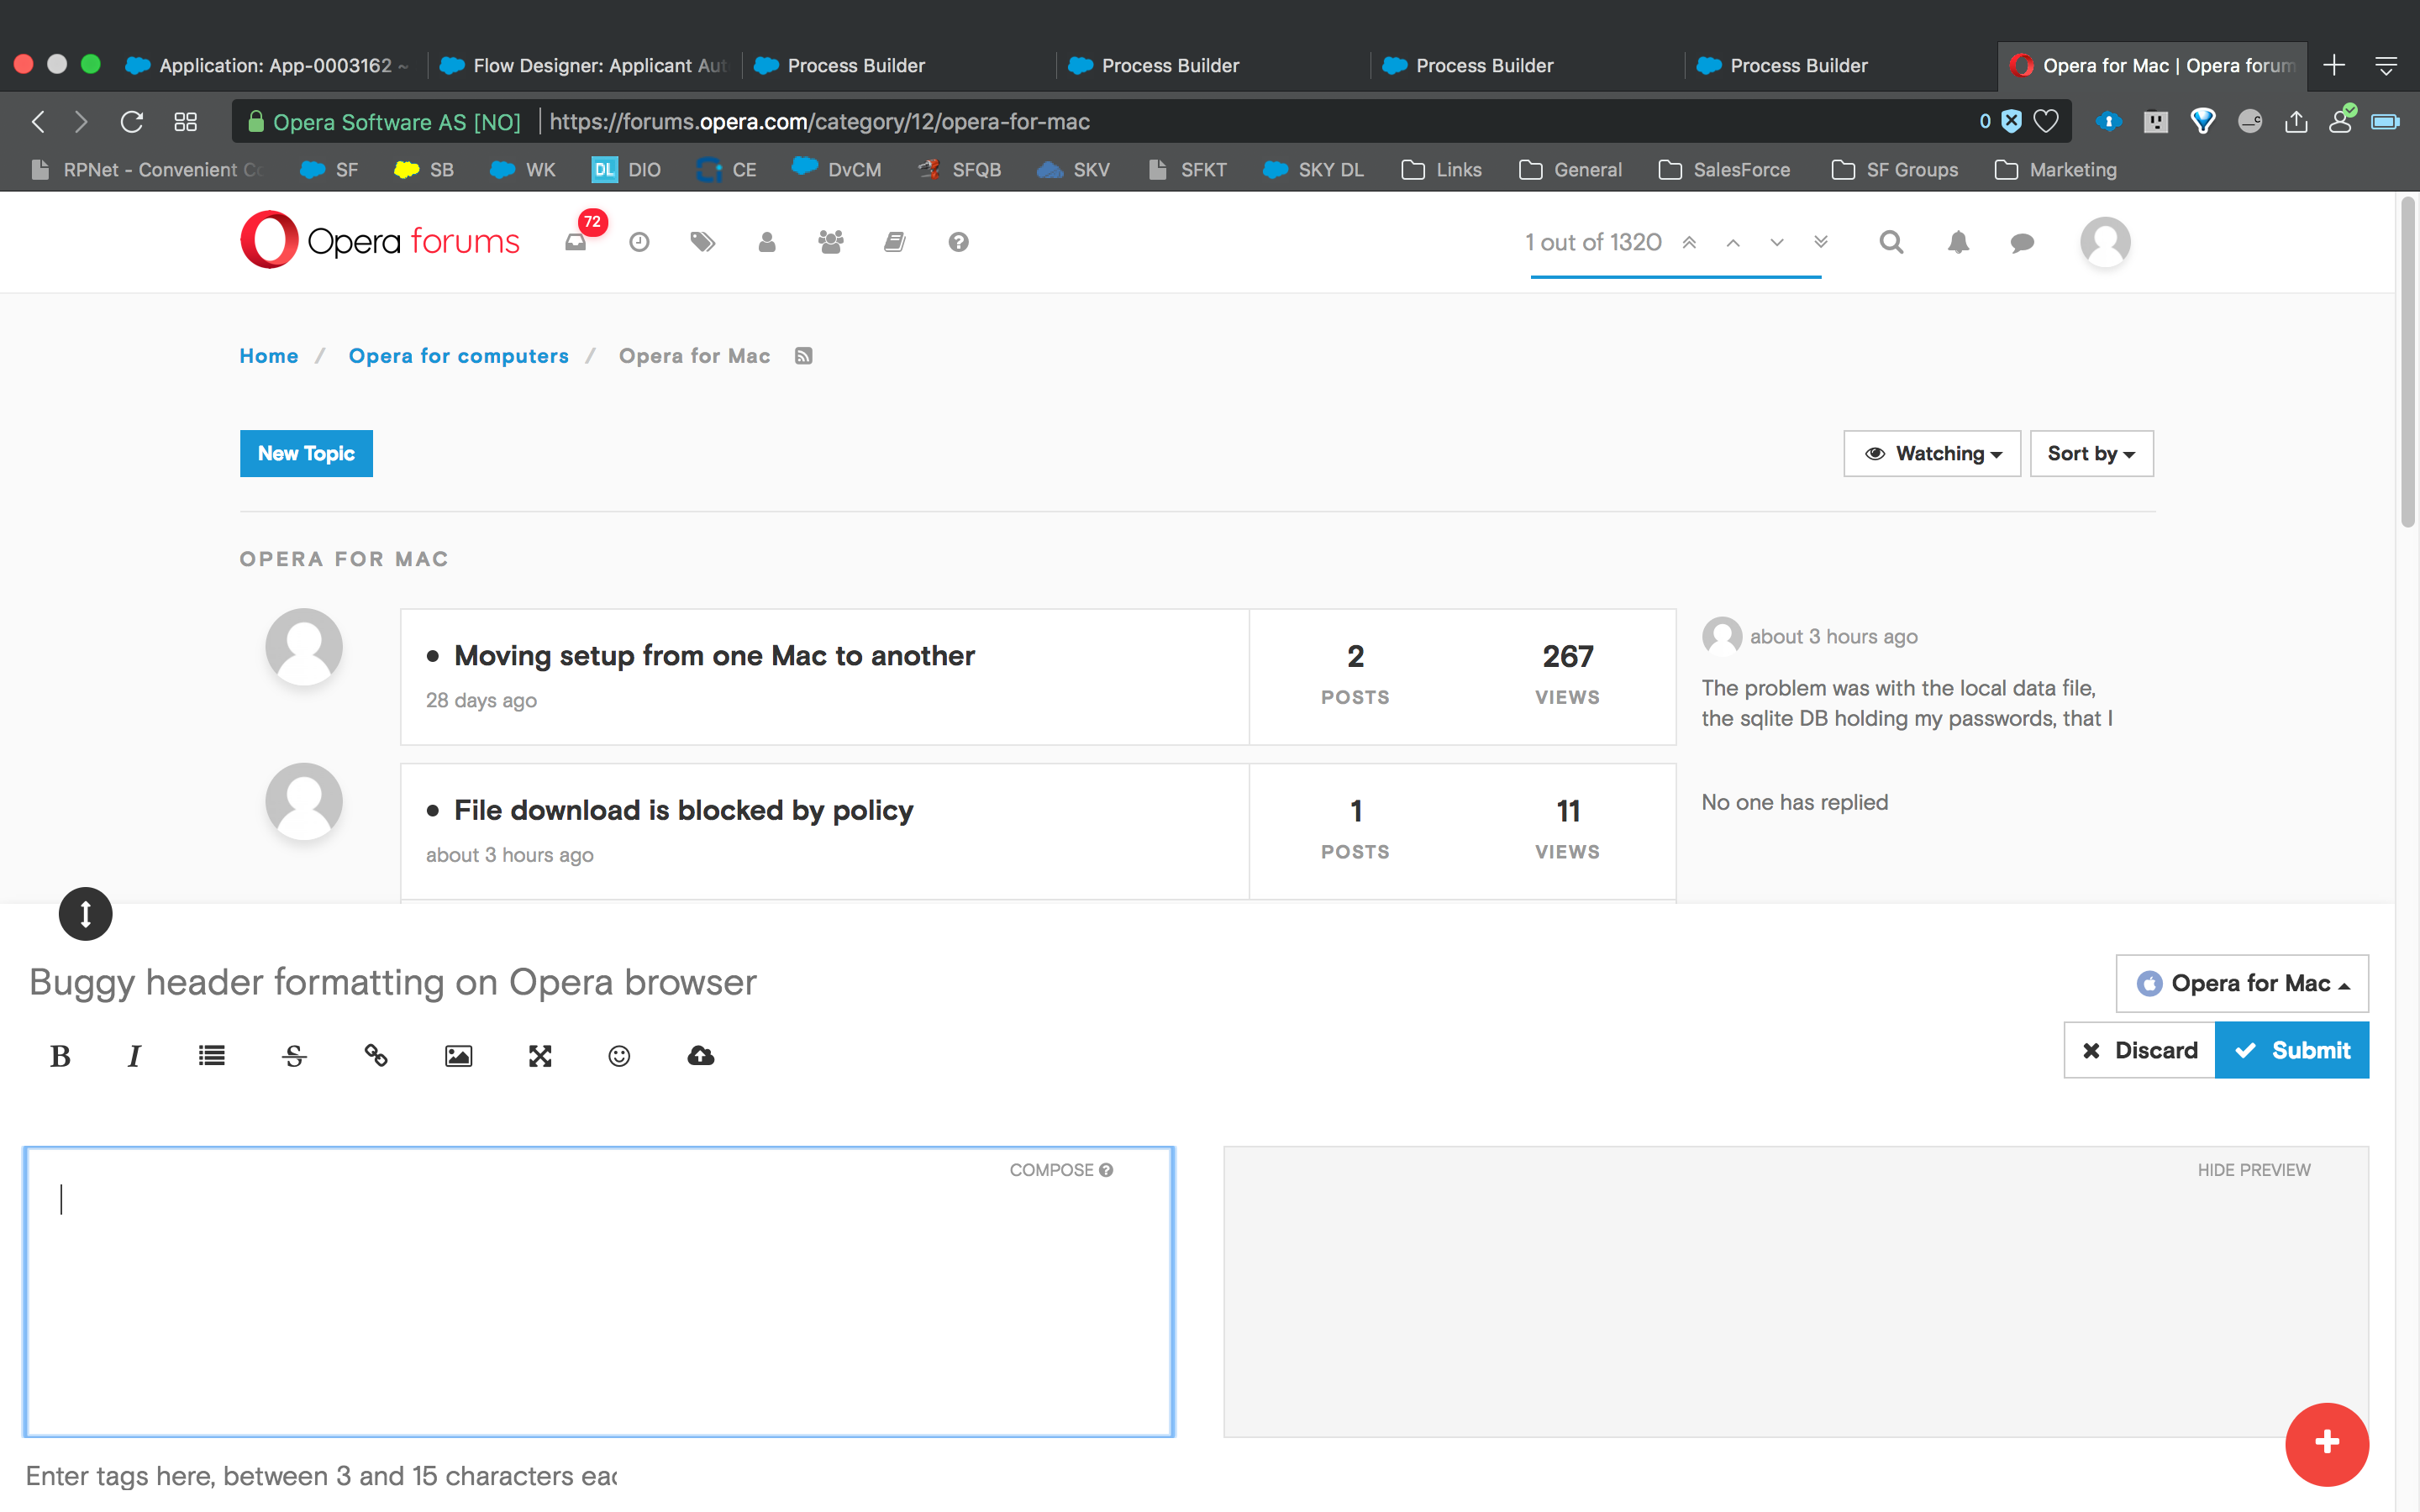Screen dimensions: 2420x1512
Task: Upload an image to the post
Action: click(458, 1056)
